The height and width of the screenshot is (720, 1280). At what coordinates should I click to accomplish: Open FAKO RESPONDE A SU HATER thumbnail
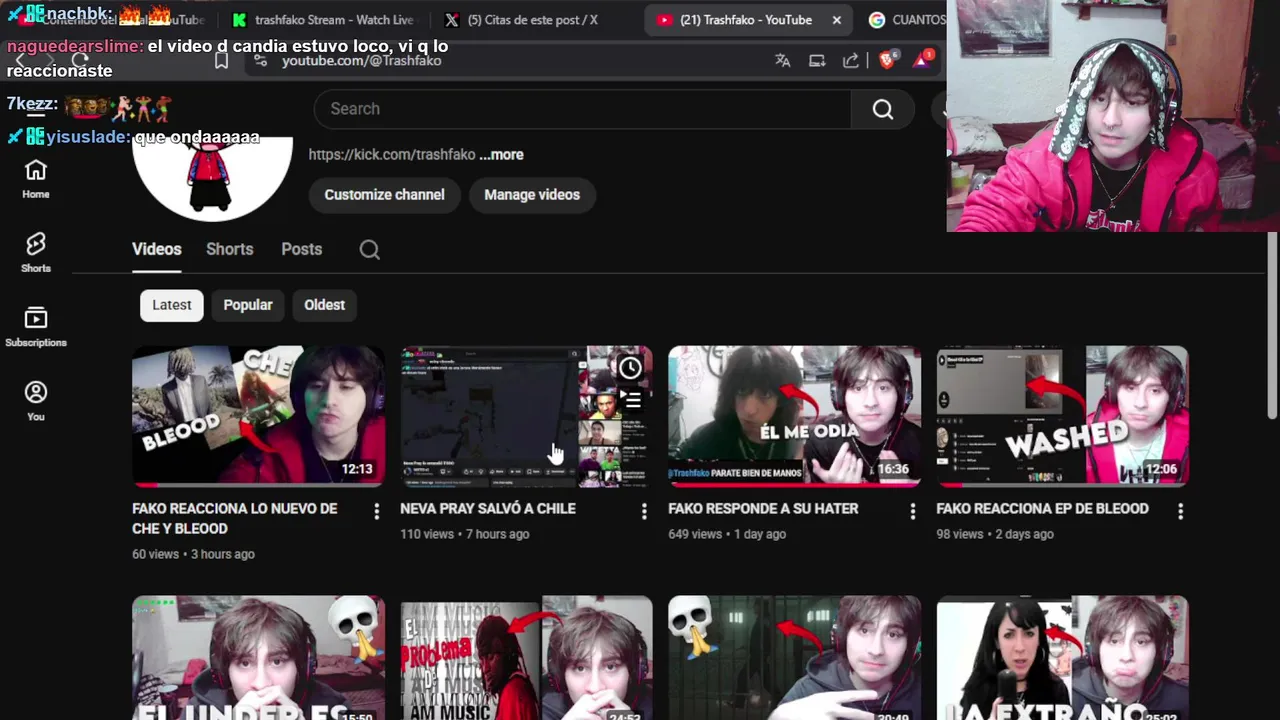(x=794, y=417)
